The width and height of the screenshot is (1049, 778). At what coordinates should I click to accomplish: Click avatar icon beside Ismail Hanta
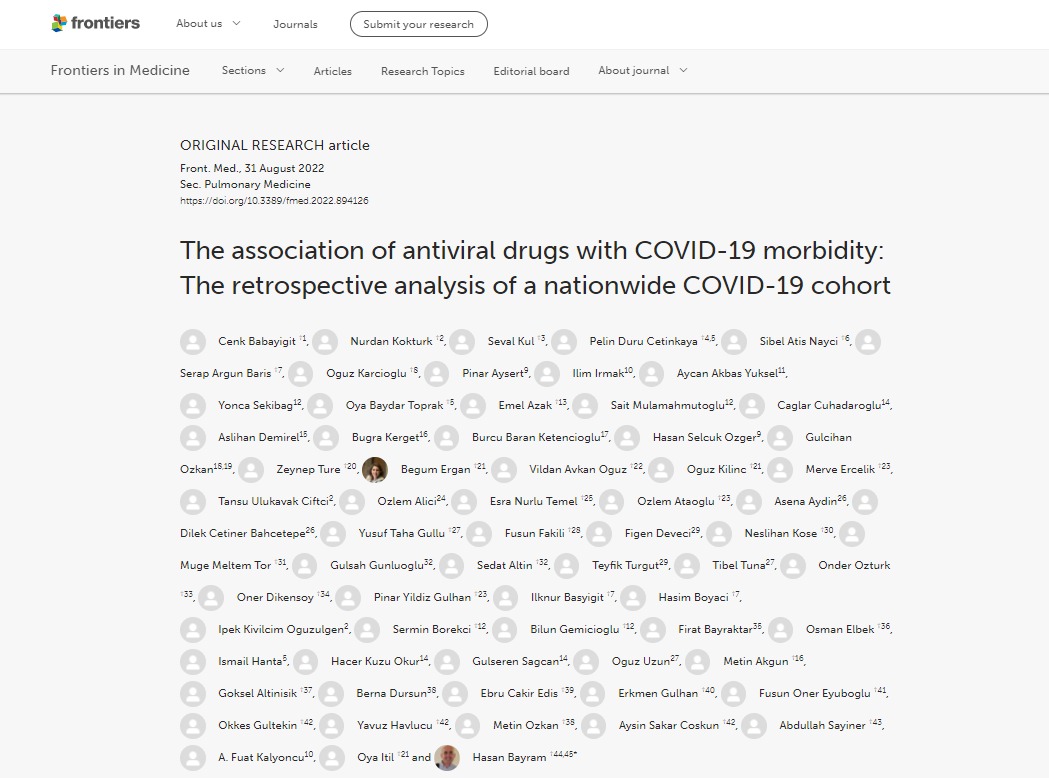(x=193, y=661)
